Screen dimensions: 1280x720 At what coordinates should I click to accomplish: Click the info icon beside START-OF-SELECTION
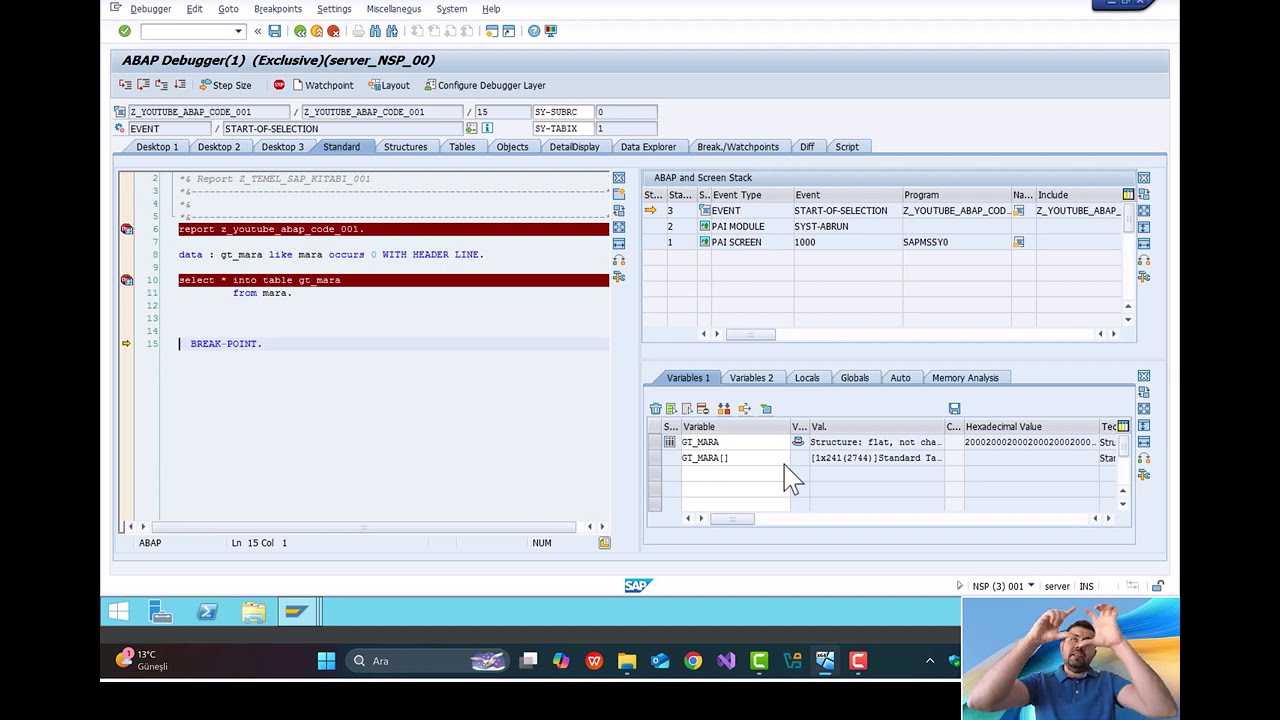[487, 128]
